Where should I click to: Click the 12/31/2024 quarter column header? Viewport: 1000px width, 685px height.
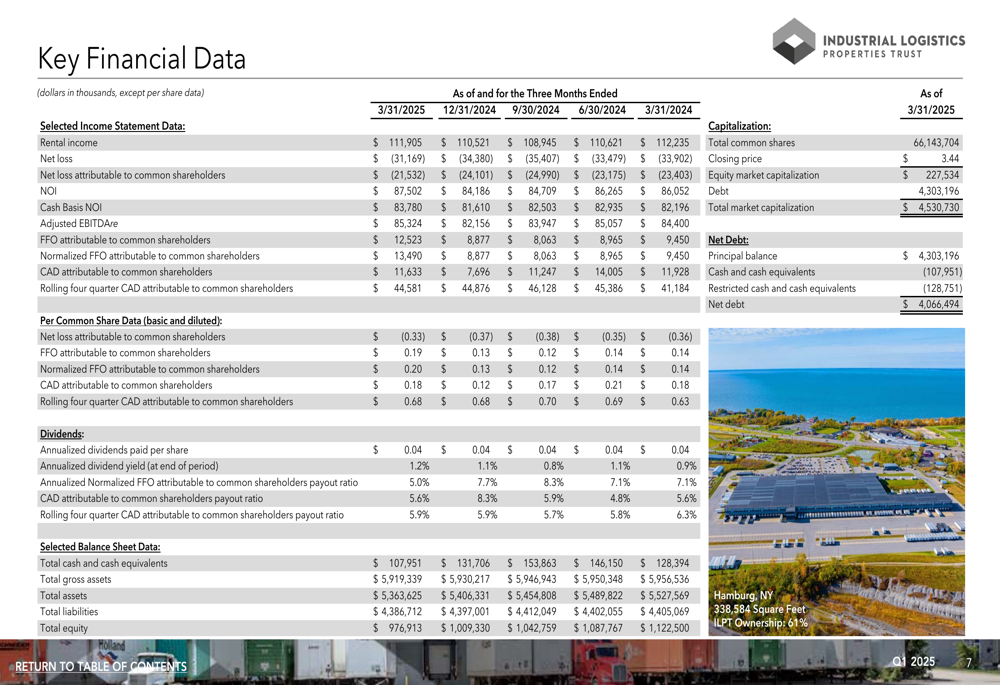pos(469,110)
